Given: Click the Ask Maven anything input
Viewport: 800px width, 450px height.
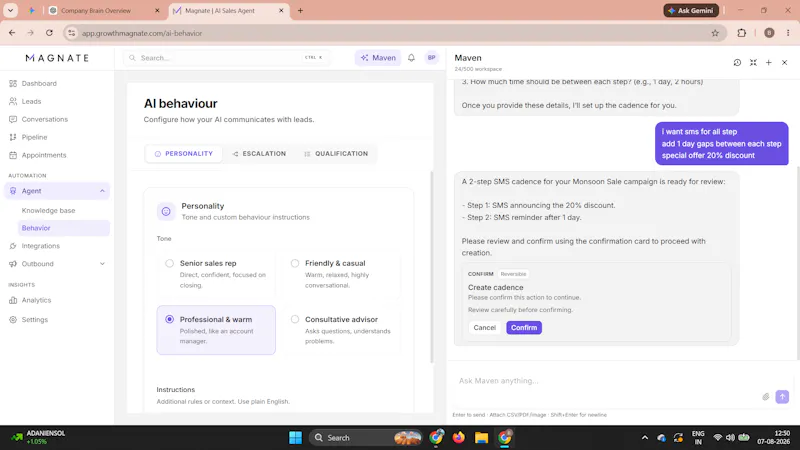Looking at the screenshot, I should [x=605, y=381].
